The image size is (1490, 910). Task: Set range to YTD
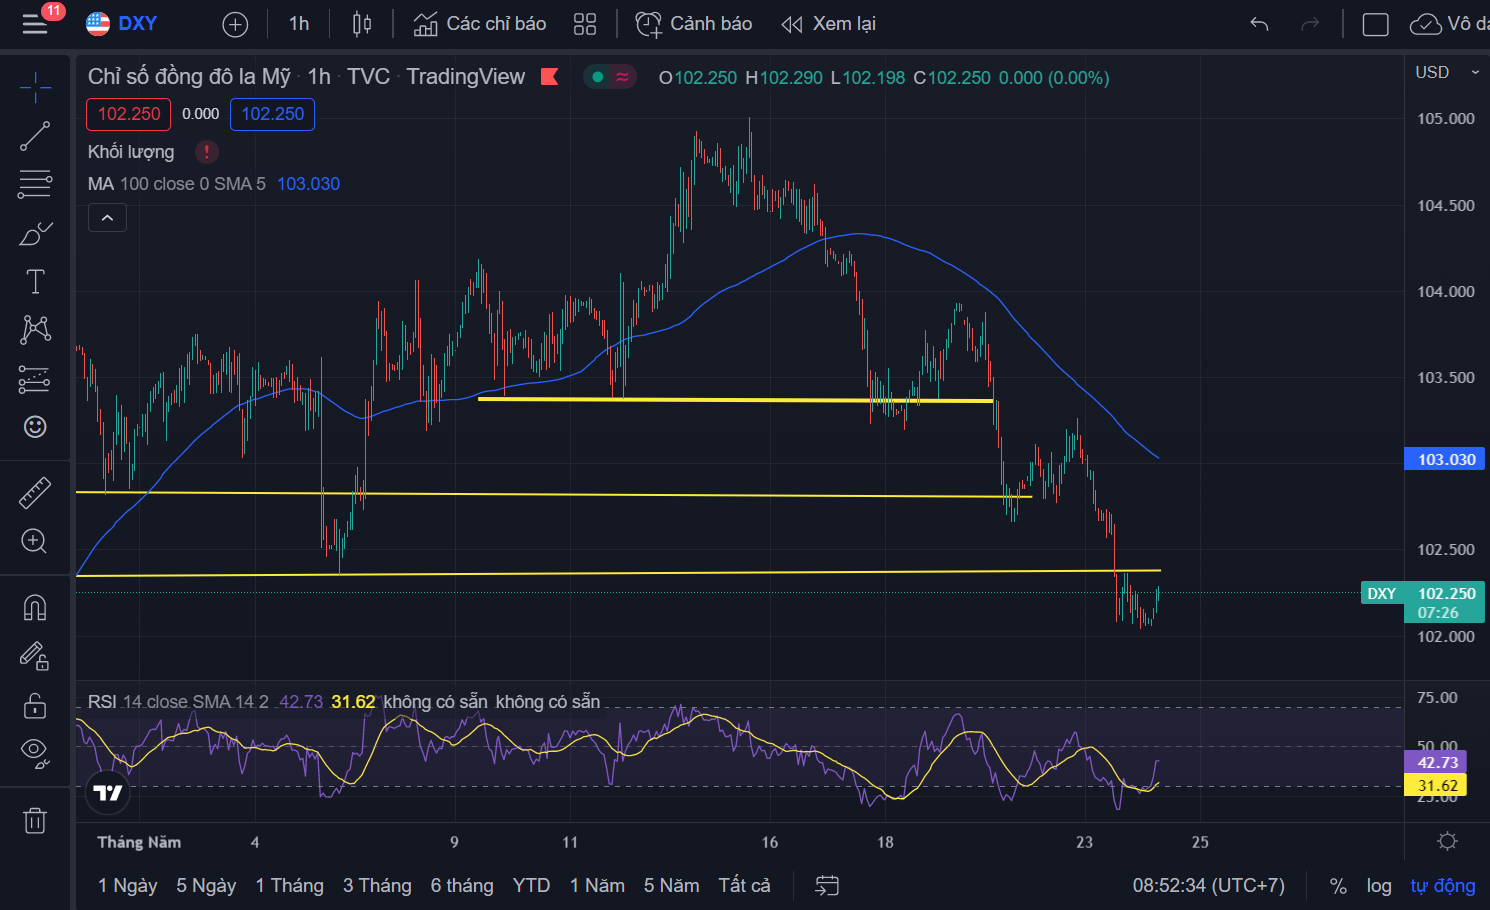pyautogui.click(x=531, y=885)
